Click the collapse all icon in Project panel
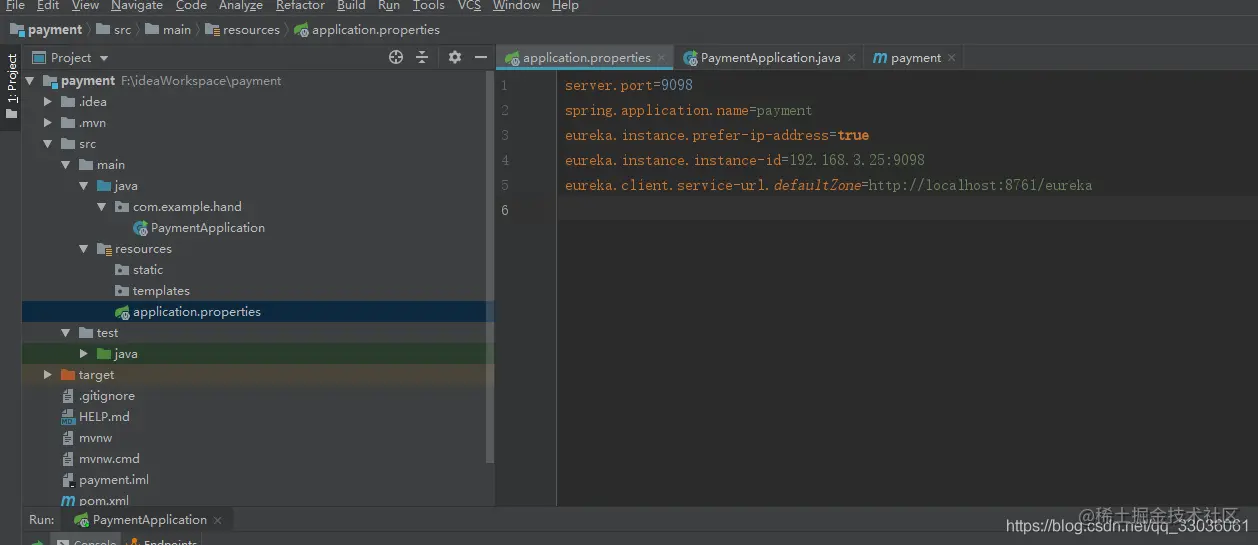 coord(422,57)
